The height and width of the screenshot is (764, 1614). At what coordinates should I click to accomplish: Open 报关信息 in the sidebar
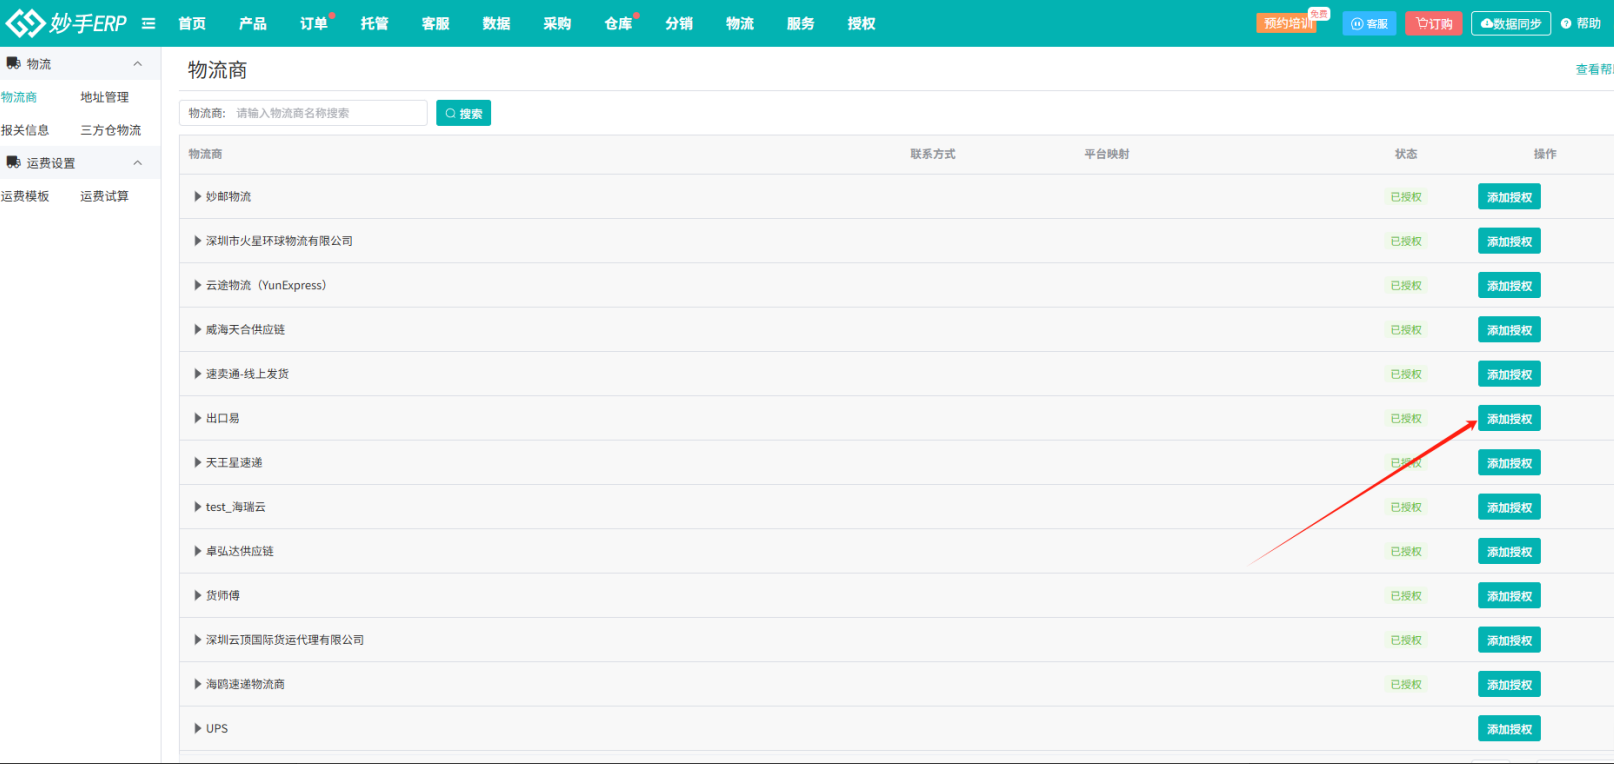pyautogui.click(x=25, y=130)
